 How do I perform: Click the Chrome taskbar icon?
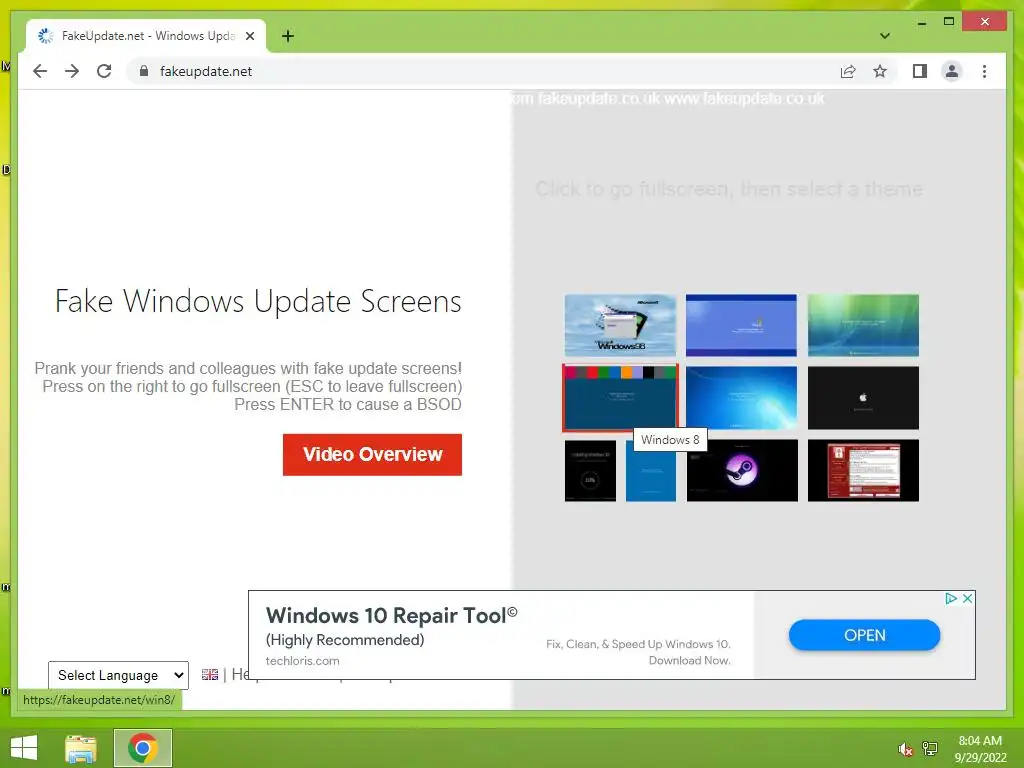coord(143,748)
